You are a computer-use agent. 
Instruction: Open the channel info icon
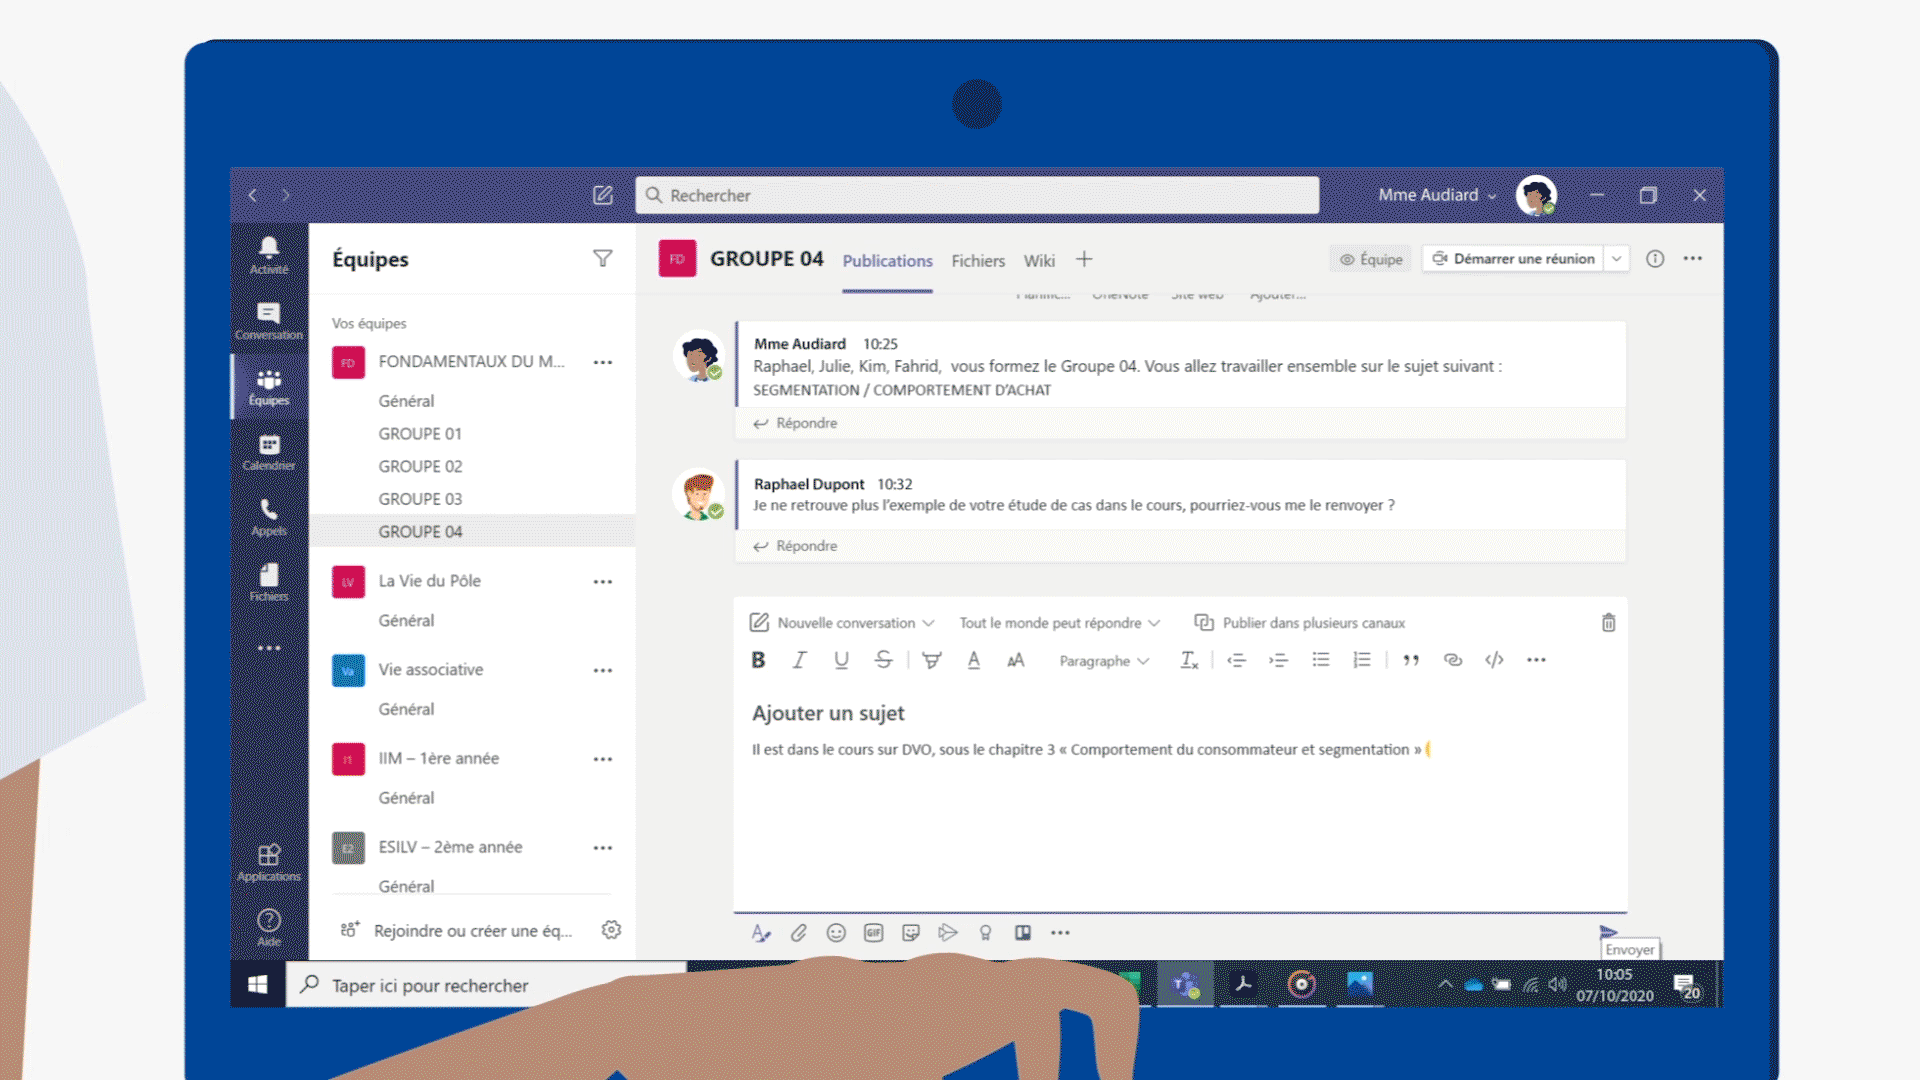pyautogui.click(x=1655, y=259)
